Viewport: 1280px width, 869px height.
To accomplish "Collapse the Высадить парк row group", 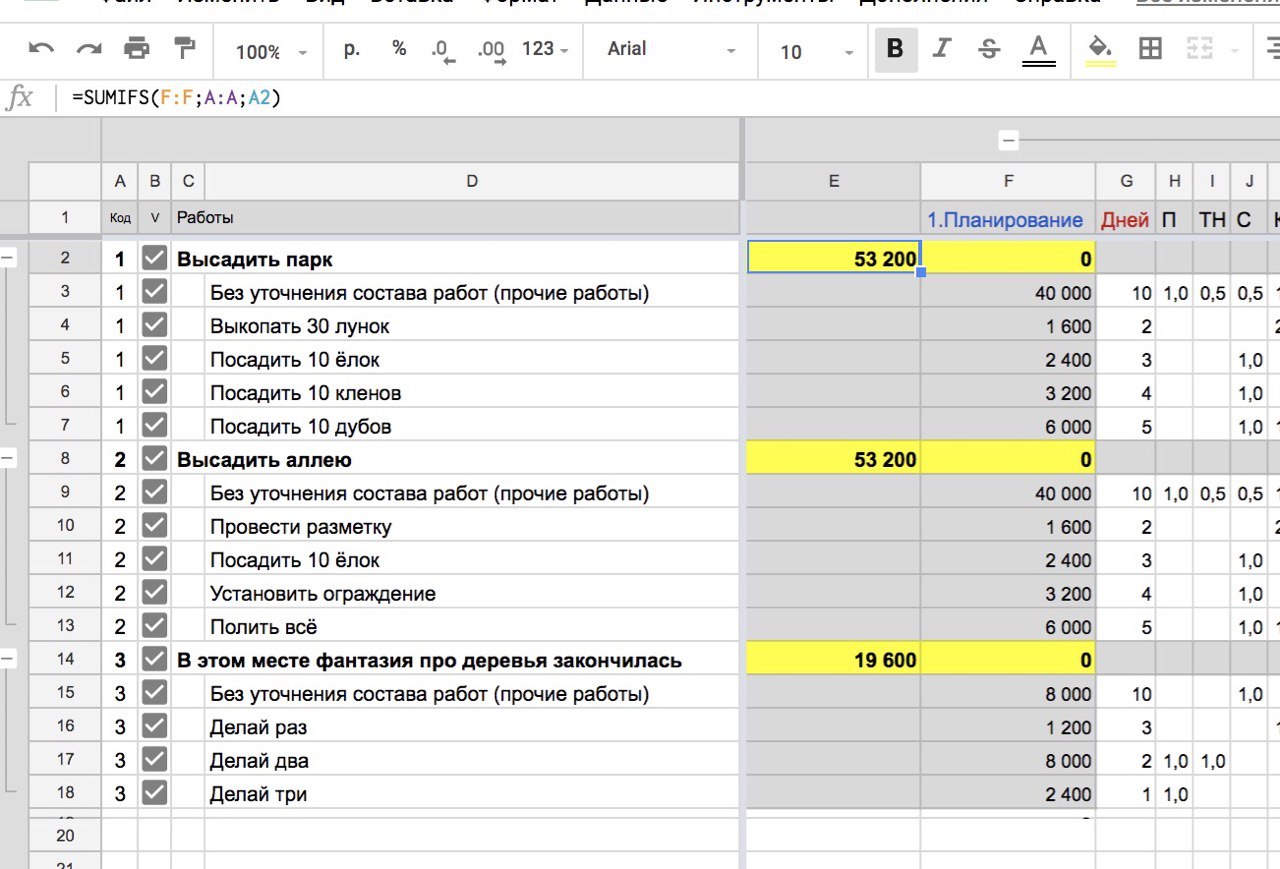I will 8,258.
